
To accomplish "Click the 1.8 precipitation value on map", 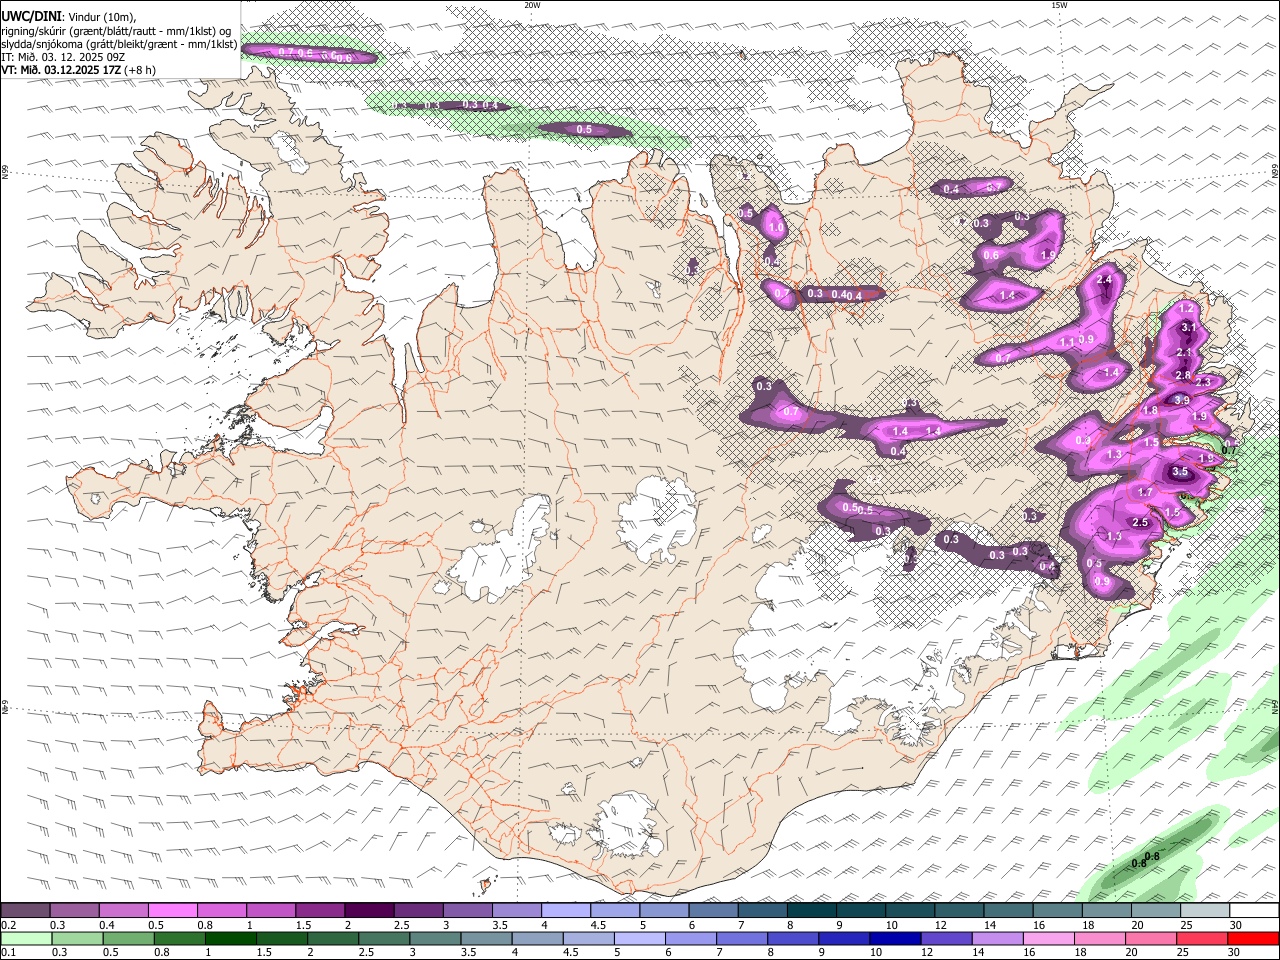I will click(1150, 410).
